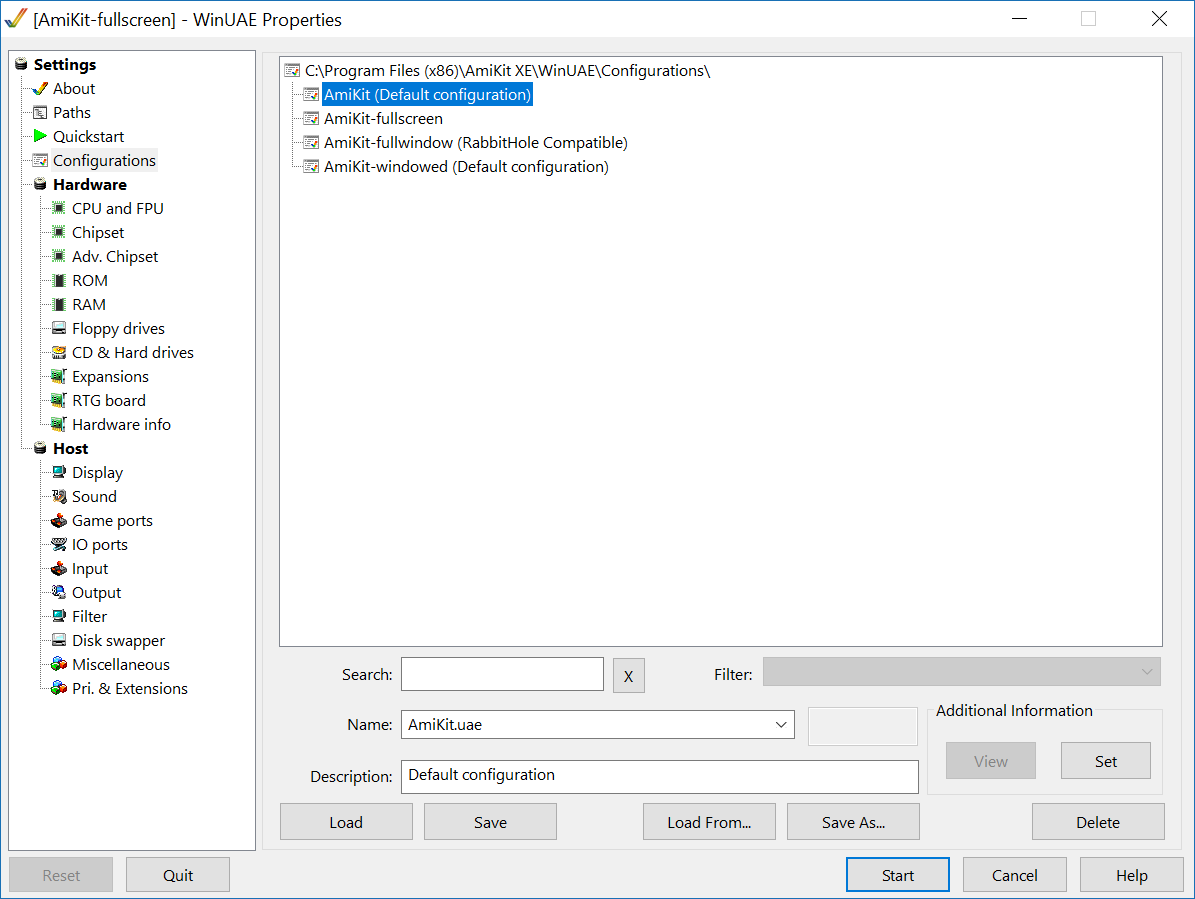1195x899 pixels.
Task: Click the ROM chip icon
Action: [59, 280]
